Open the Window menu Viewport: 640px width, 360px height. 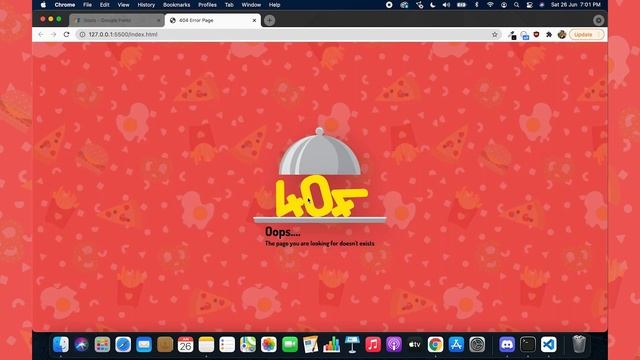click(251, 5)
